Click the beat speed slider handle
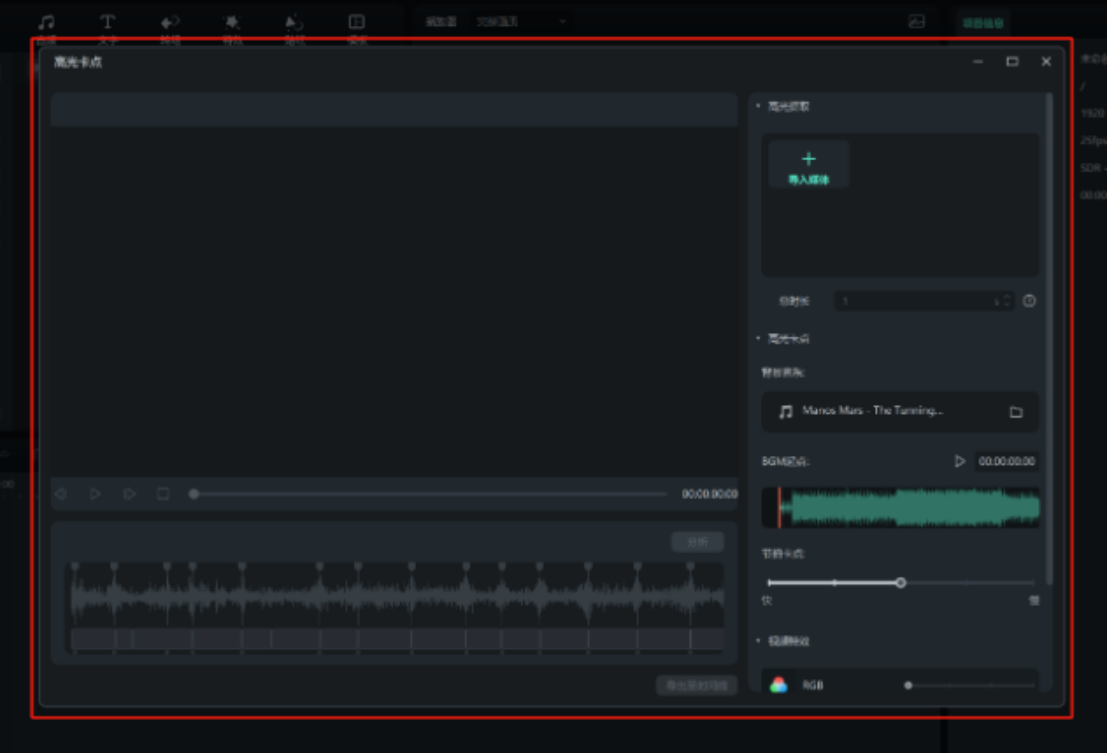Screen dimensions: 1108x753 point(900,582)
